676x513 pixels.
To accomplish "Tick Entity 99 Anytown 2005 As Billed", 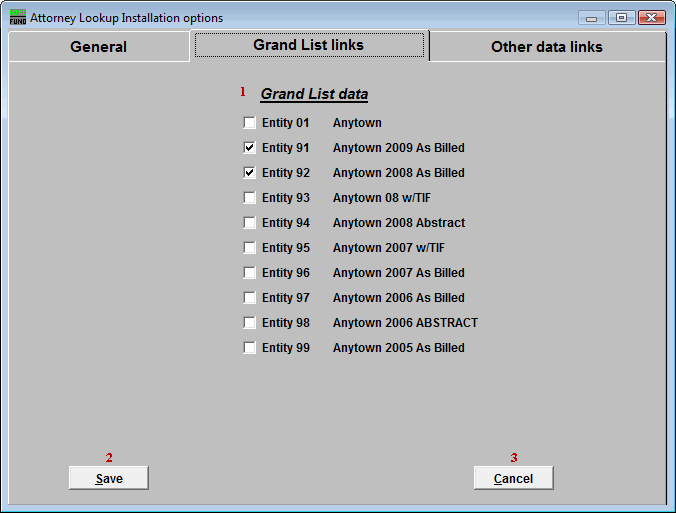I will [249, 348].
